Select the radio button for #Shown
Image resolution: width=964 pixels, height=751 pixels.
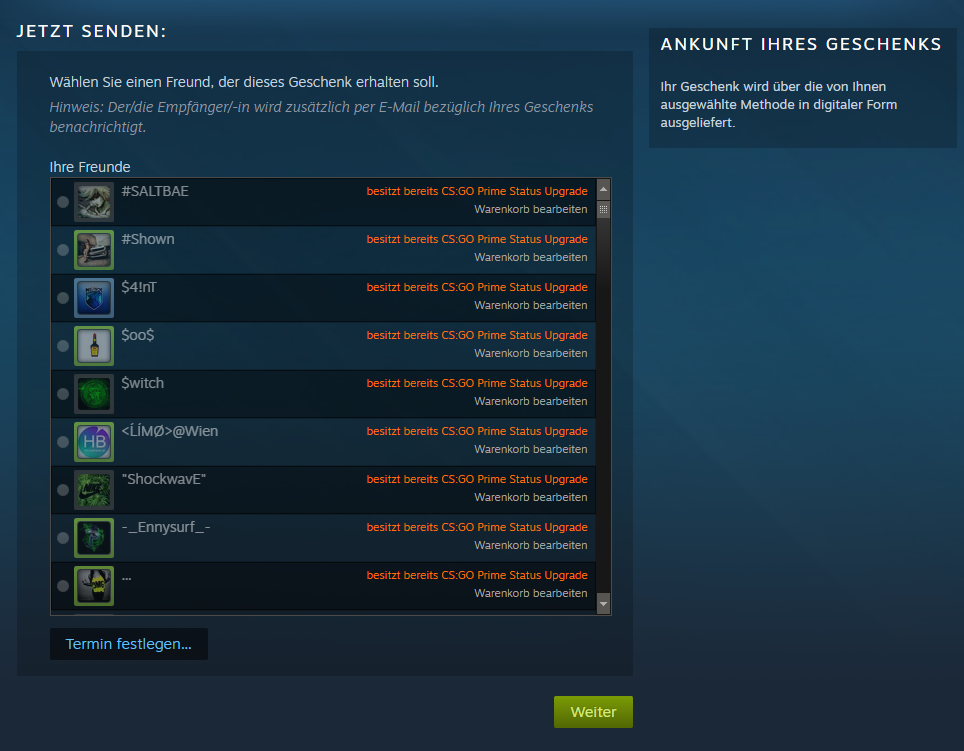(x=63, y=250)
